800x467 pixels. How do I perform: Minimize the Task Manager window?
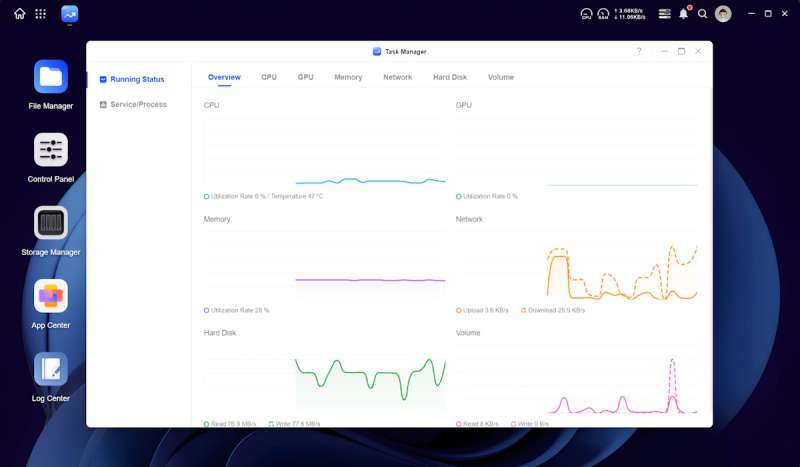(x=664, y=51)
